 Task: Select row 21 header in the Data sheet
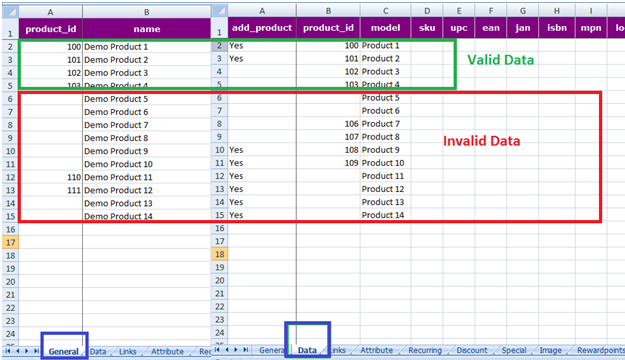pyautogui.click(x=220, y=293)
